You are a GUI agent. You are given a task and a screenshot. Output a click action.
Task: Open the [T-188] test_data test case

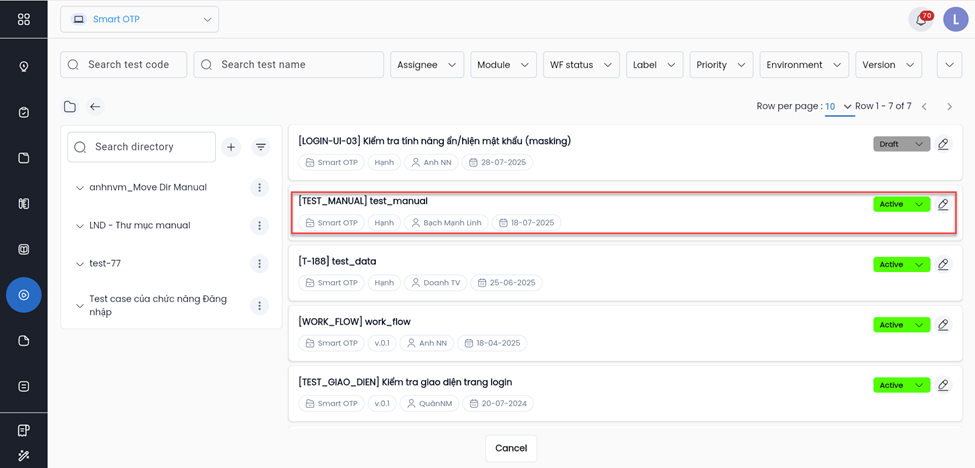click(x=337, y=261)
